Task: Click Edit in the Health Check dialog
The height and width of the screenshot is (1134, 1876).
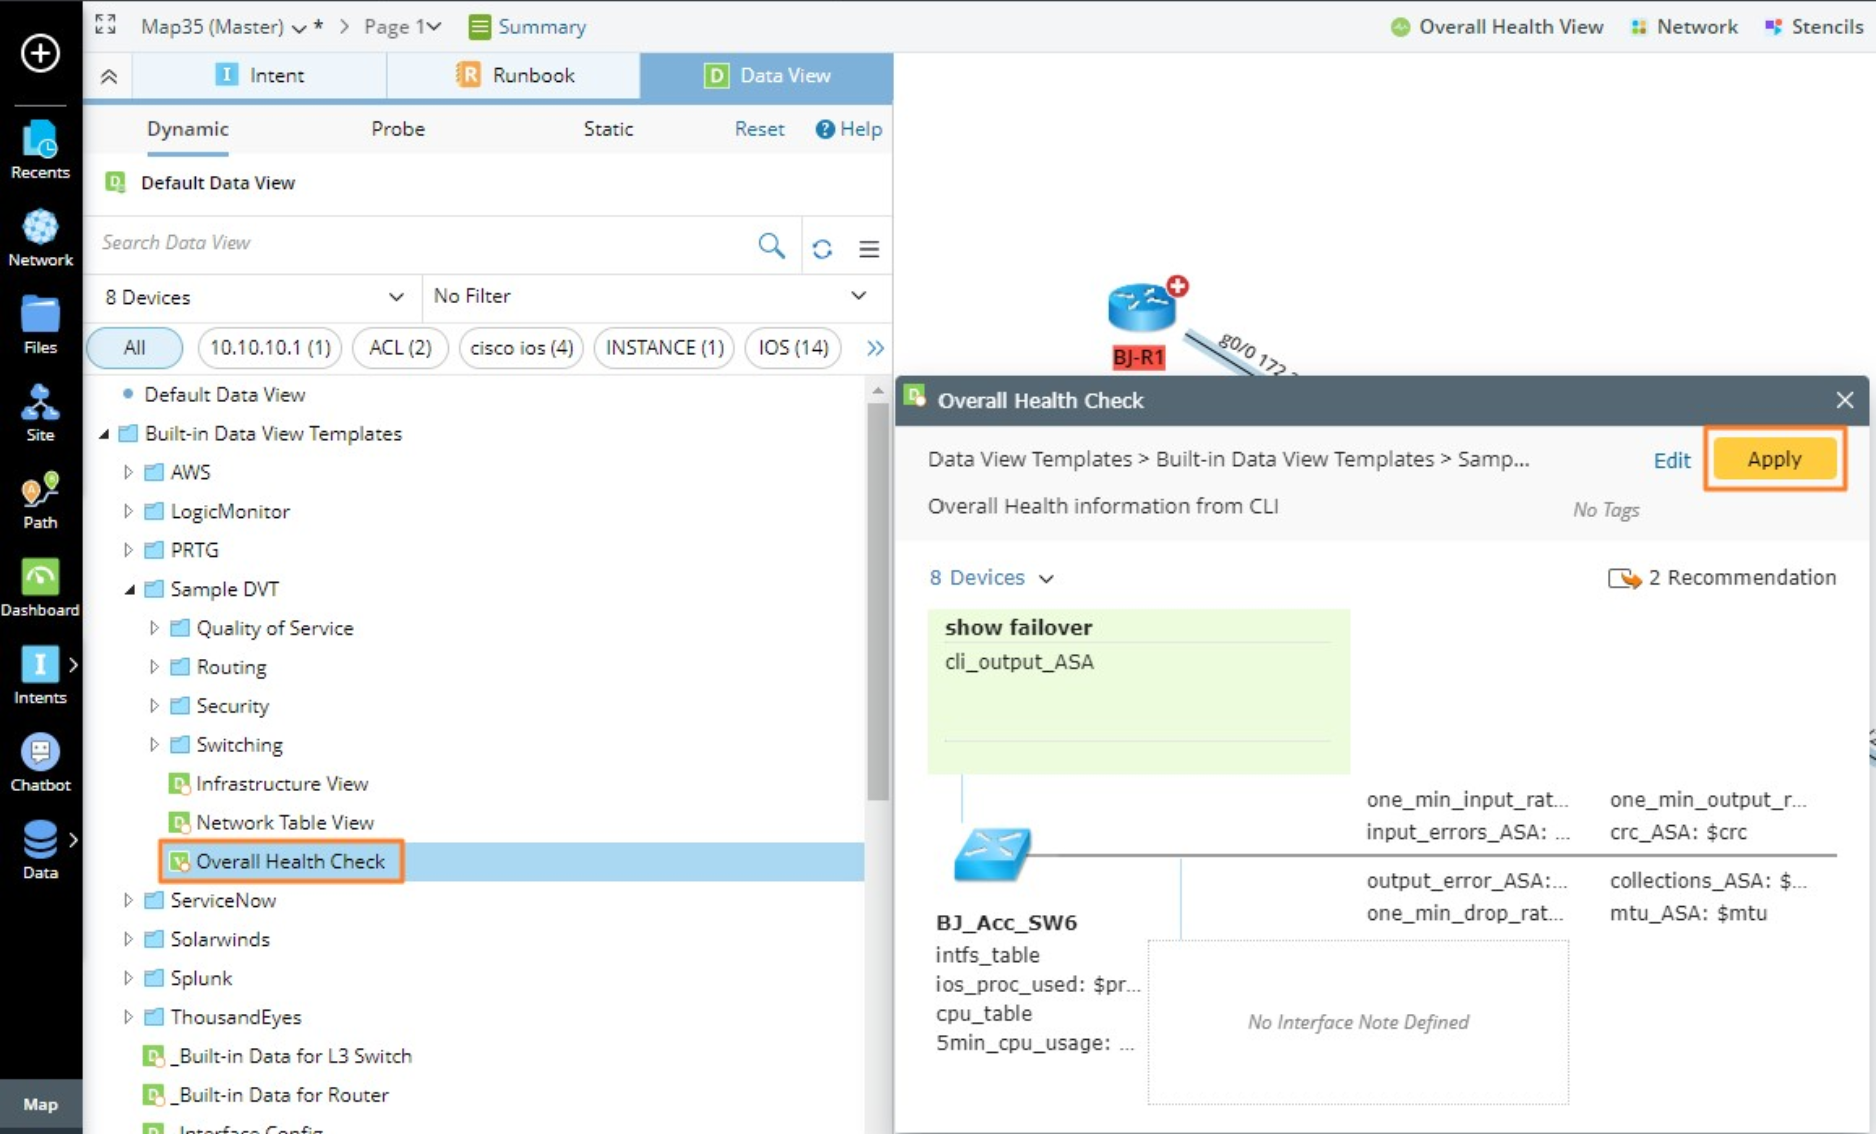Action: click(1671, 460)
